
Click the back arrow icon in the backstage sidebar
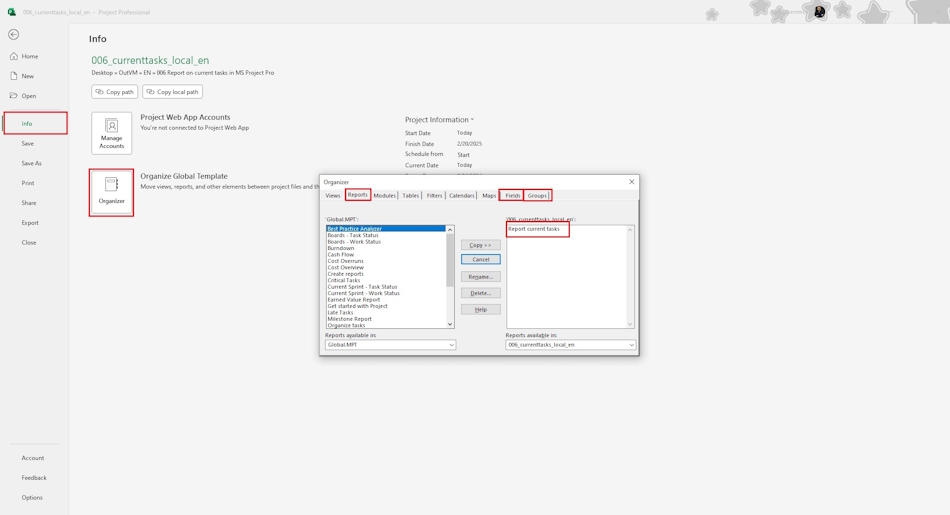pyautogui.click(x=13, y=35)
